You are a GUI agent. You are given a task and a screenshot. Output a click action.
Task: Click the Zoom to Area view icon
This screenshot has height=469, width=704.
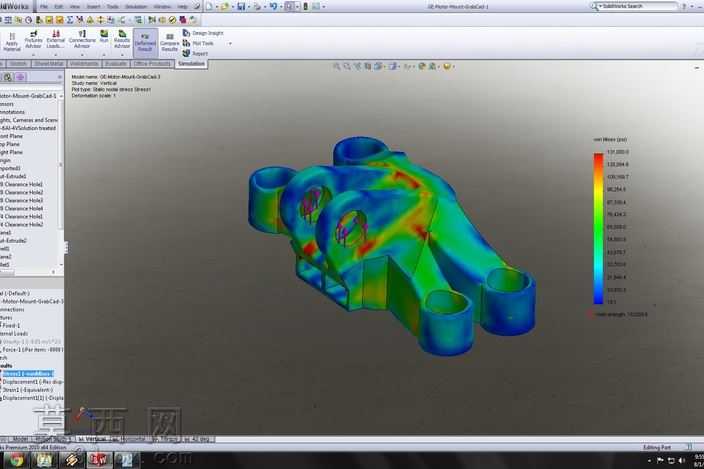click(347, 66)
